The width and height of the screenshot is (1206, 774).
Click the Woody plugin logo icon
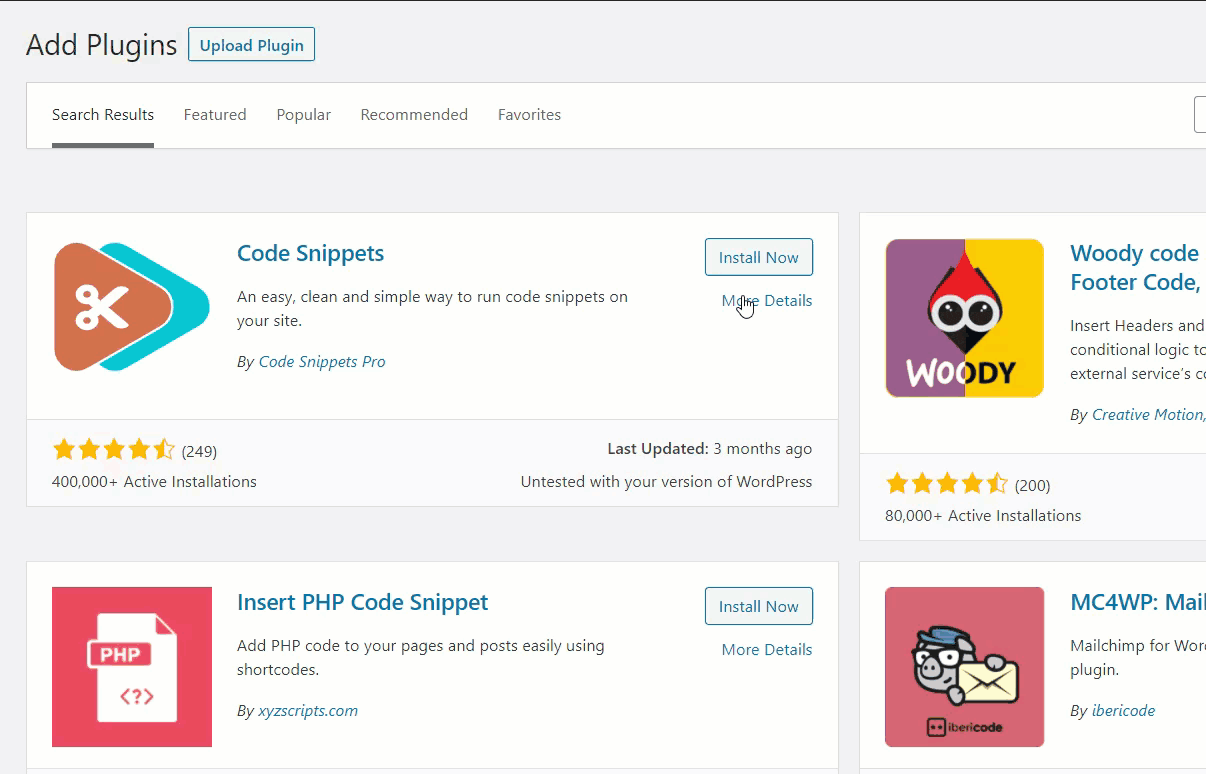coord(964,318)
